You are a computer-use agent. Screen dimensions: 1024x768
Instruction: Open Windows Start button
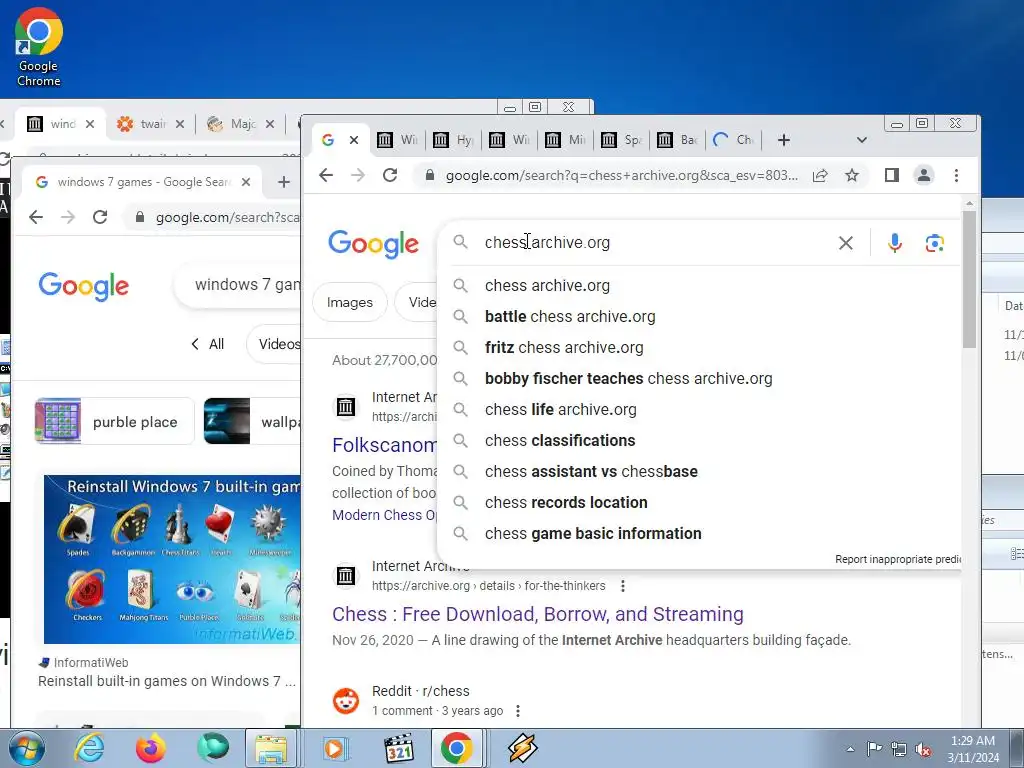(25, 748)
